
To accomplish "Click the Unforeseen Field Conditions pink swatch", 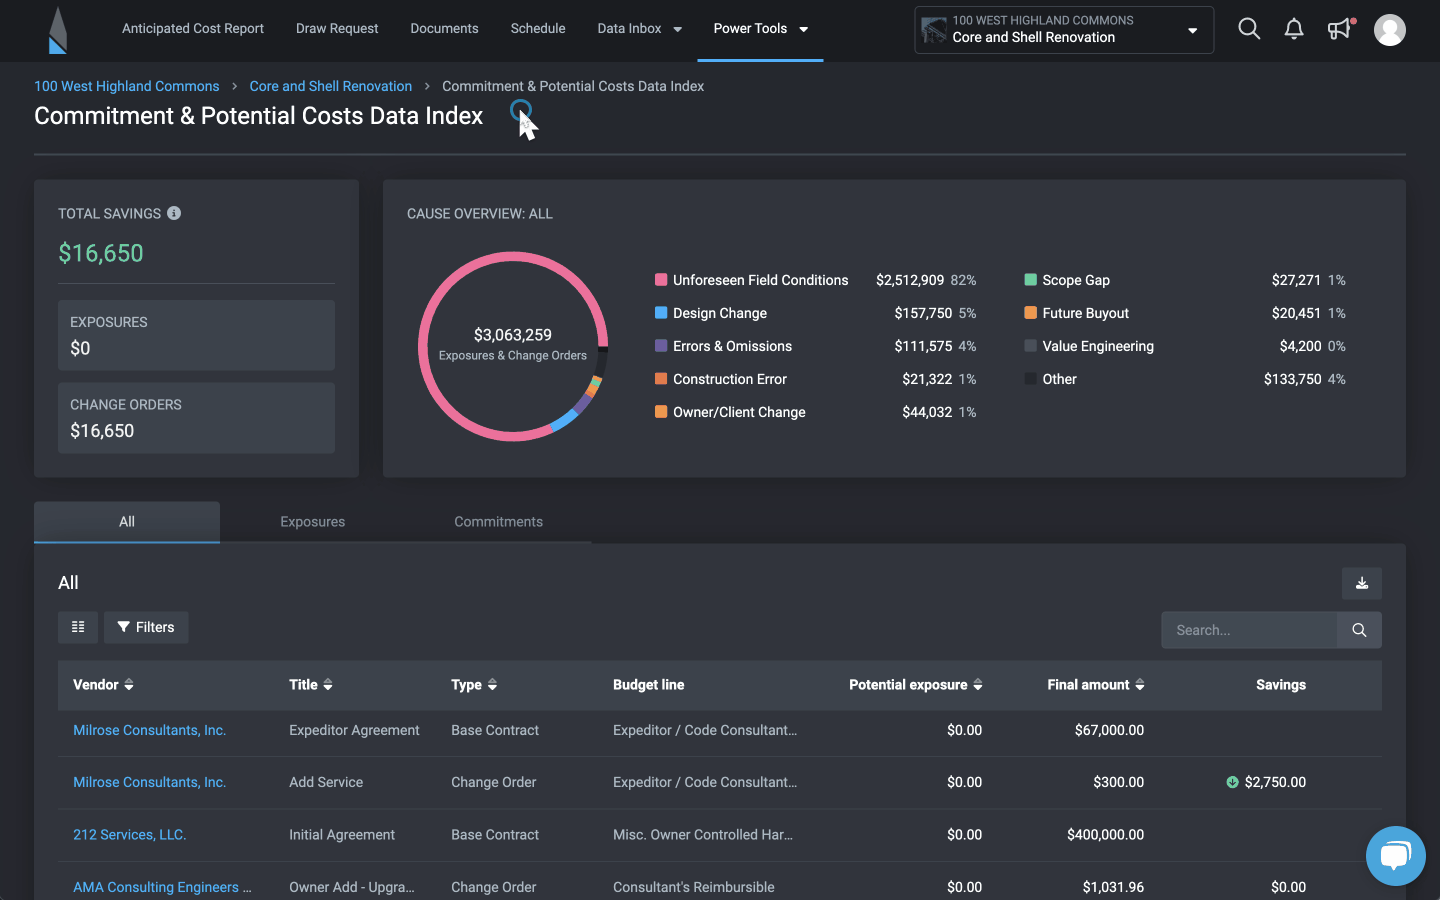I will (661, 280).
